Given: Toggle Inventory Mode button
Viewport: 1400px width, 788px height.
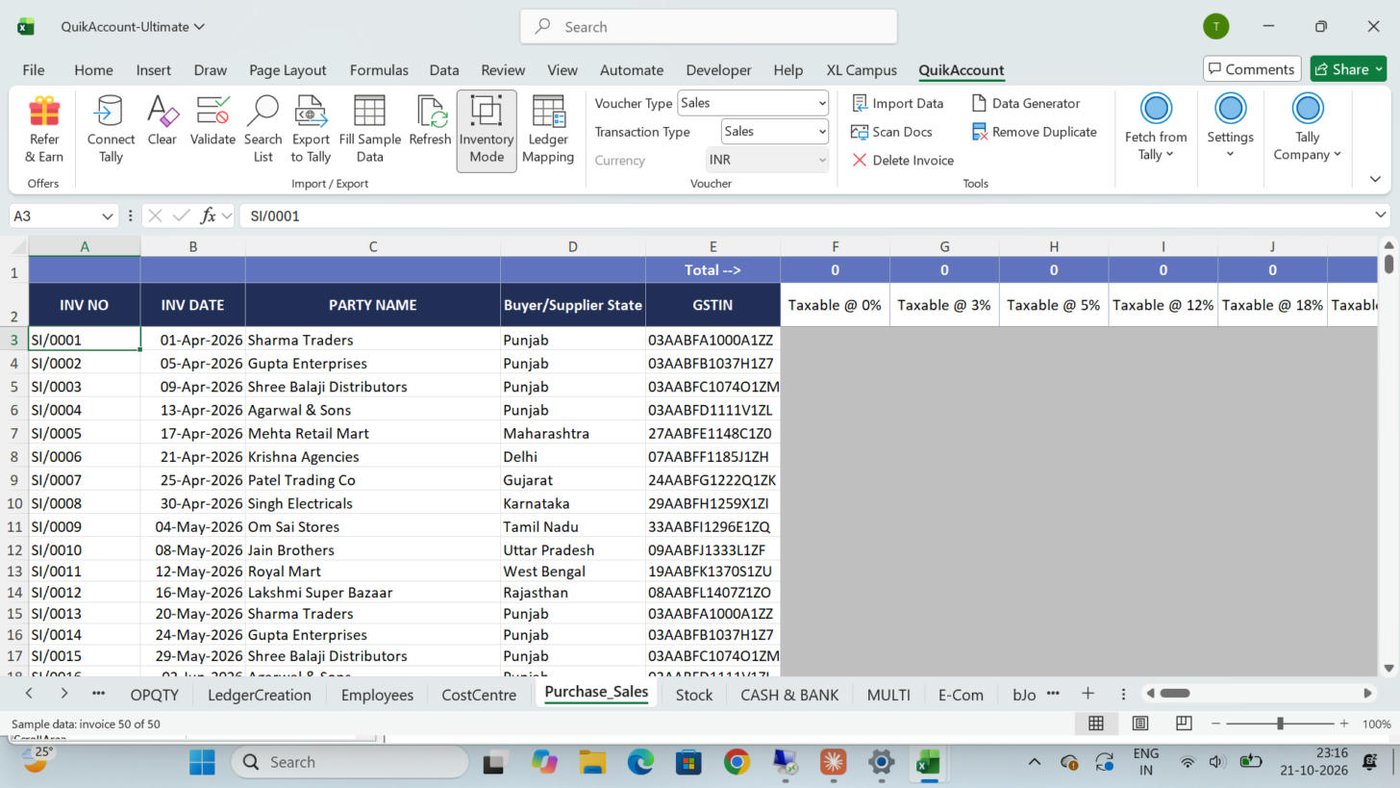Looking at the screenshot, I should (x=487, y=130).
